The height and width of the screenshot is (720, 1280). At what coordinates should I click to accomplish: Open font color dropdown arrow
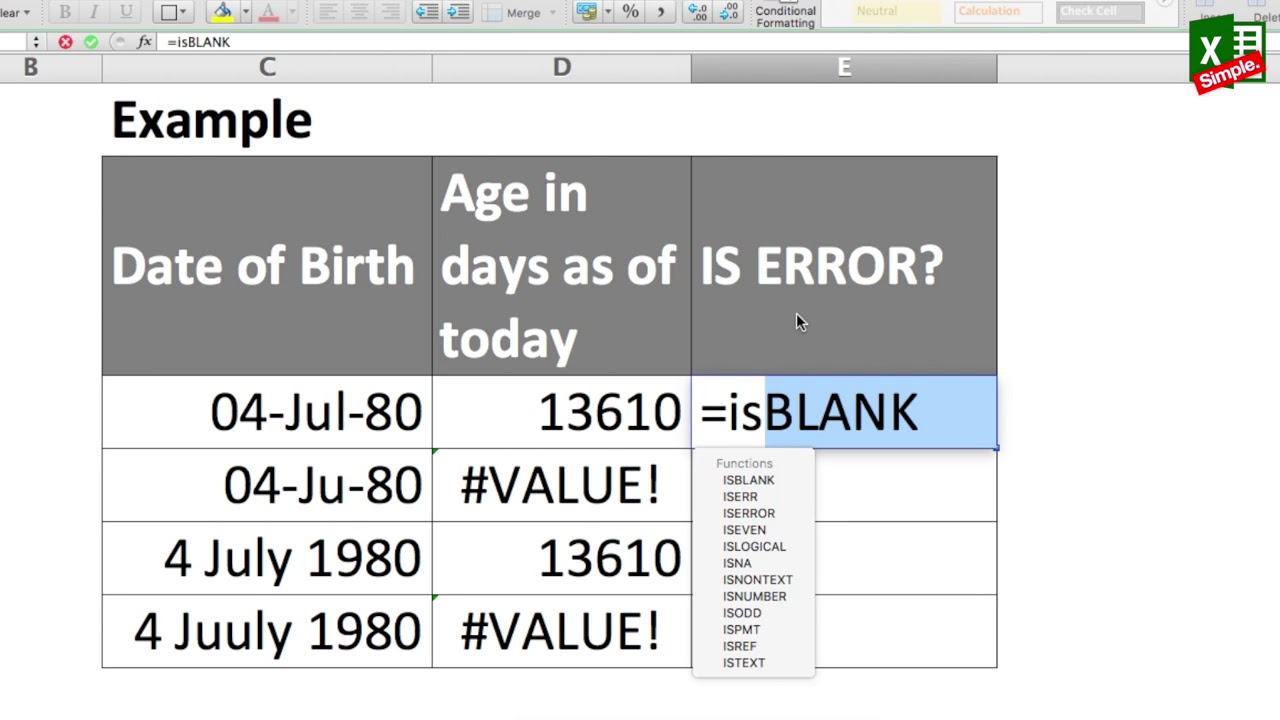coord(291,12)
